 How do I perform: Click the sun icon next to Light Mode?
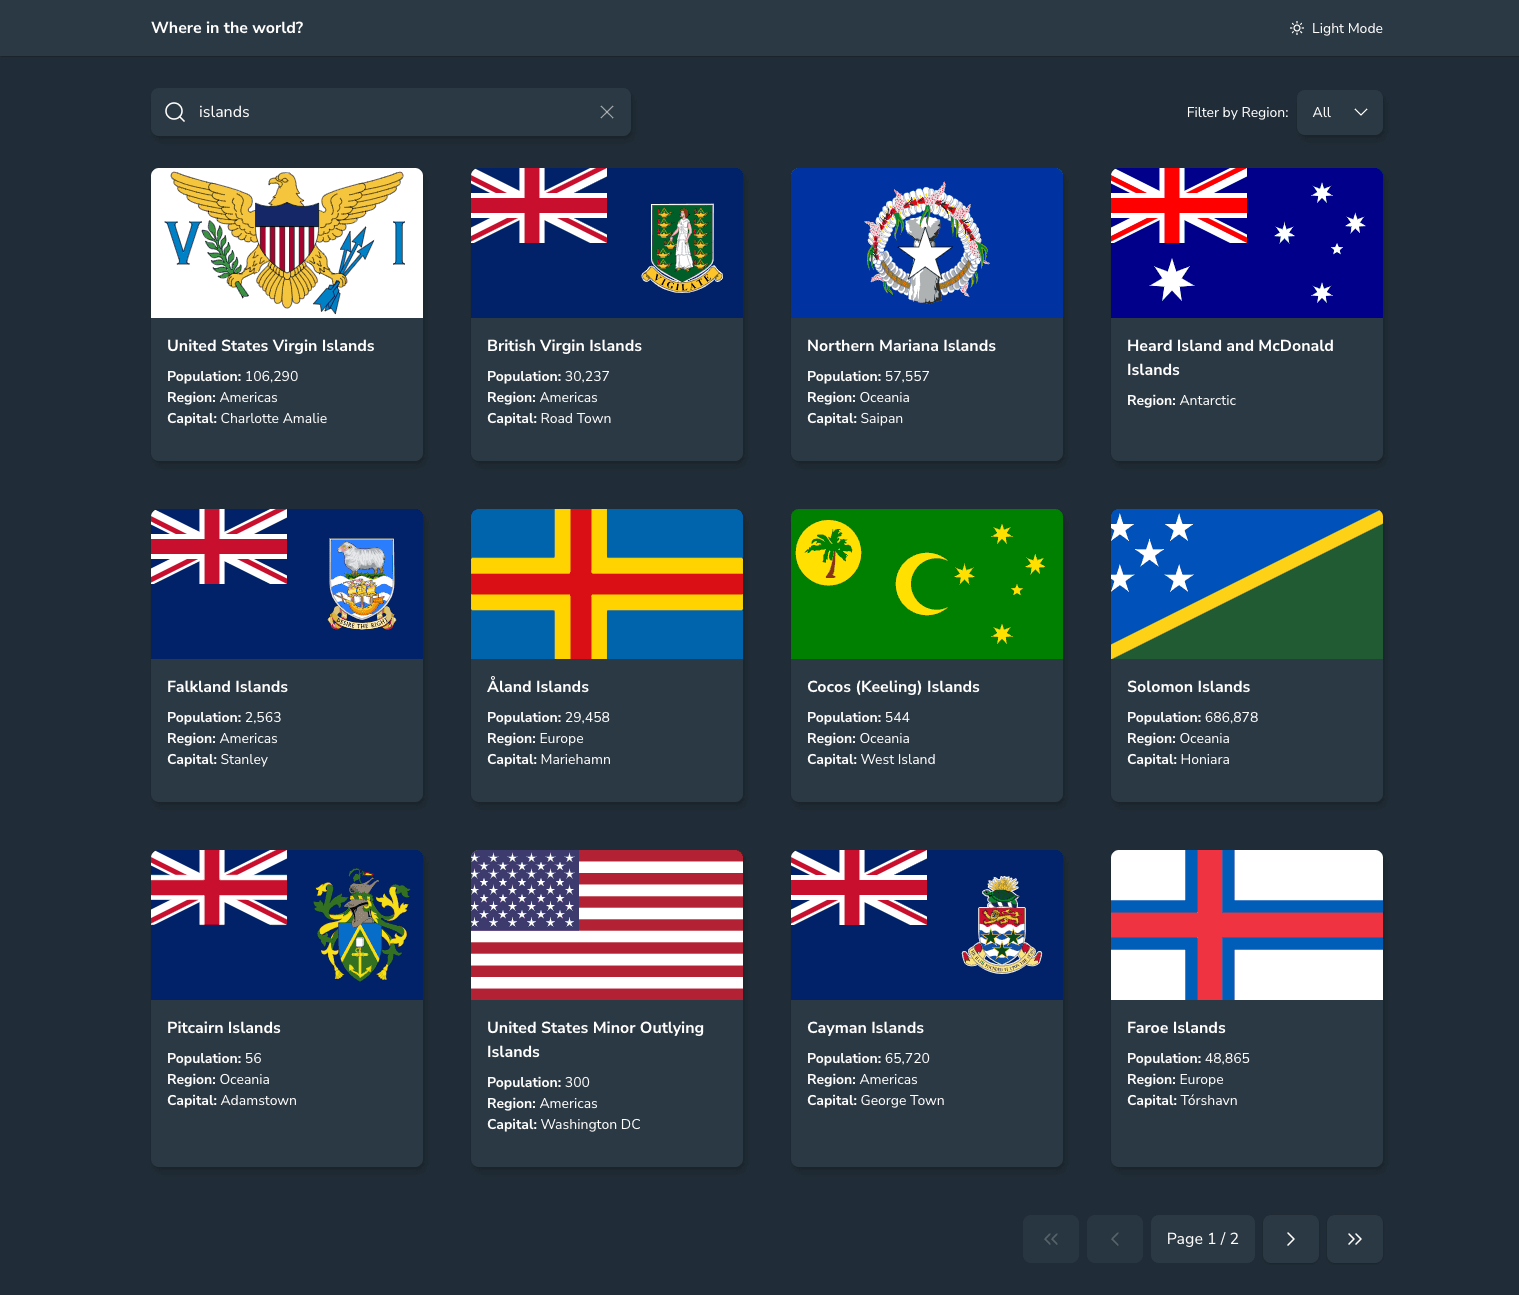tap(1297, 28)
